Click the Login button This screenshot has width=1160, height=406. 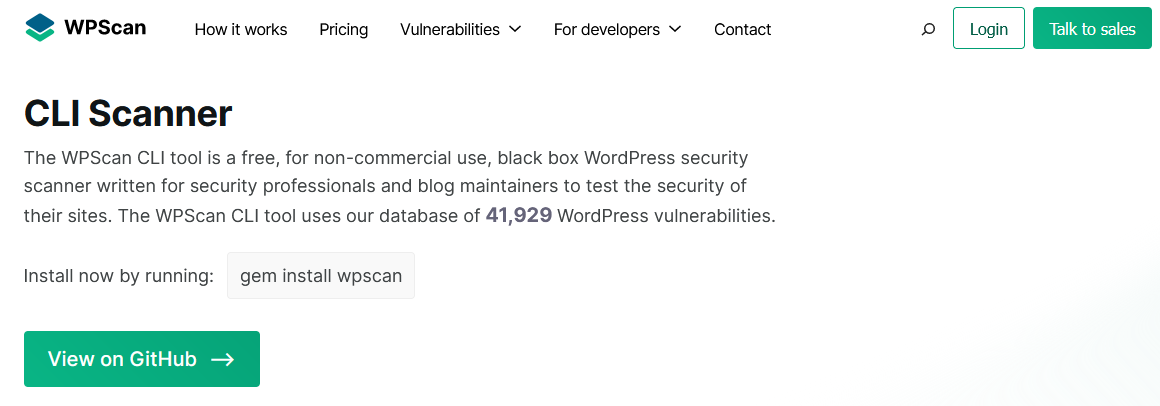click(988, 28)
